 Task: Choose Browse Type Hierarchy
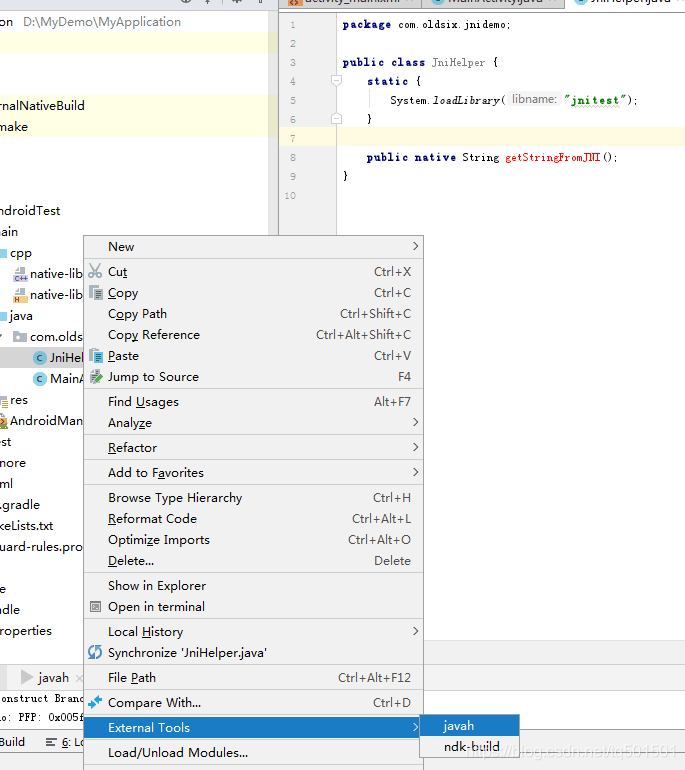[253, 497]
